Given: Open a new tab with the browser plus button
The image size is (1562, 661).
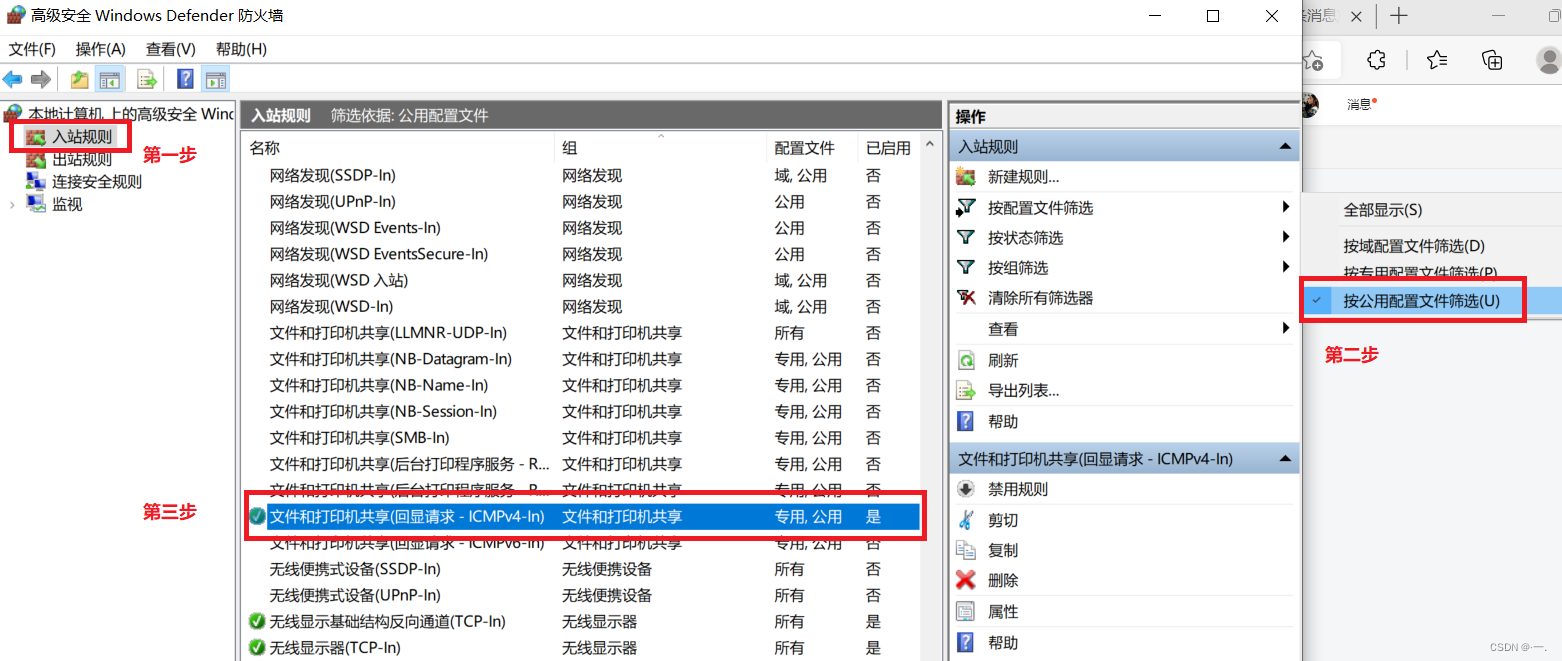Looking at the screenshot, I should pos(1399,16).
